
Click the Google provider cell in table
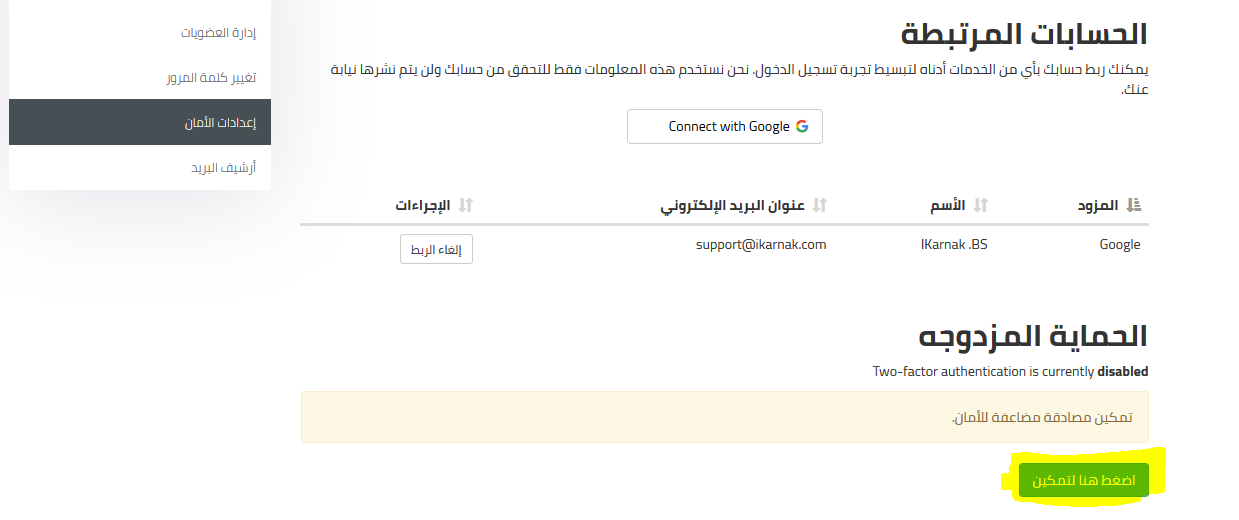click(1119, 244)
